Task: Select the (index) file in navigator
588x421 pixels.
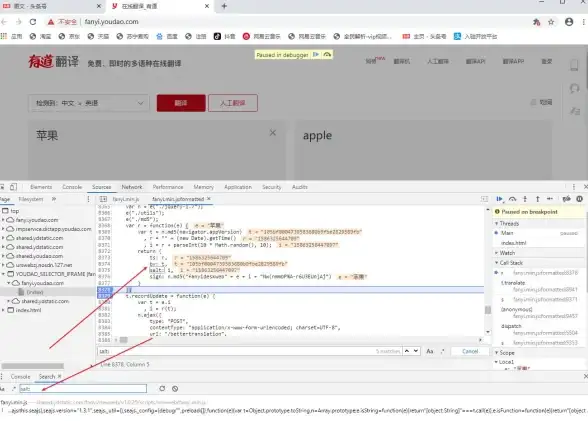Action: point(34,292)
